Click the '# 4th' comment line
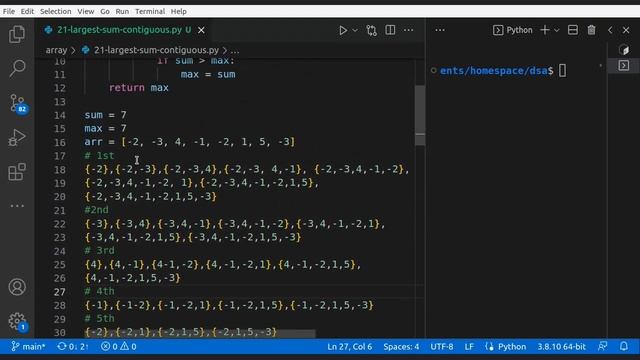The image size is (640, 360). (x=99, y=291)
